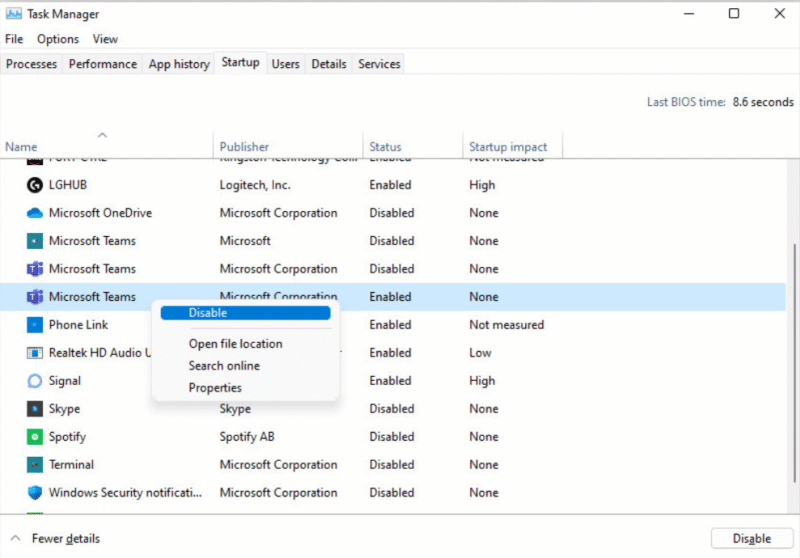Sort by Status column header
The image size is (800, 558).
[x=385, y=147]
